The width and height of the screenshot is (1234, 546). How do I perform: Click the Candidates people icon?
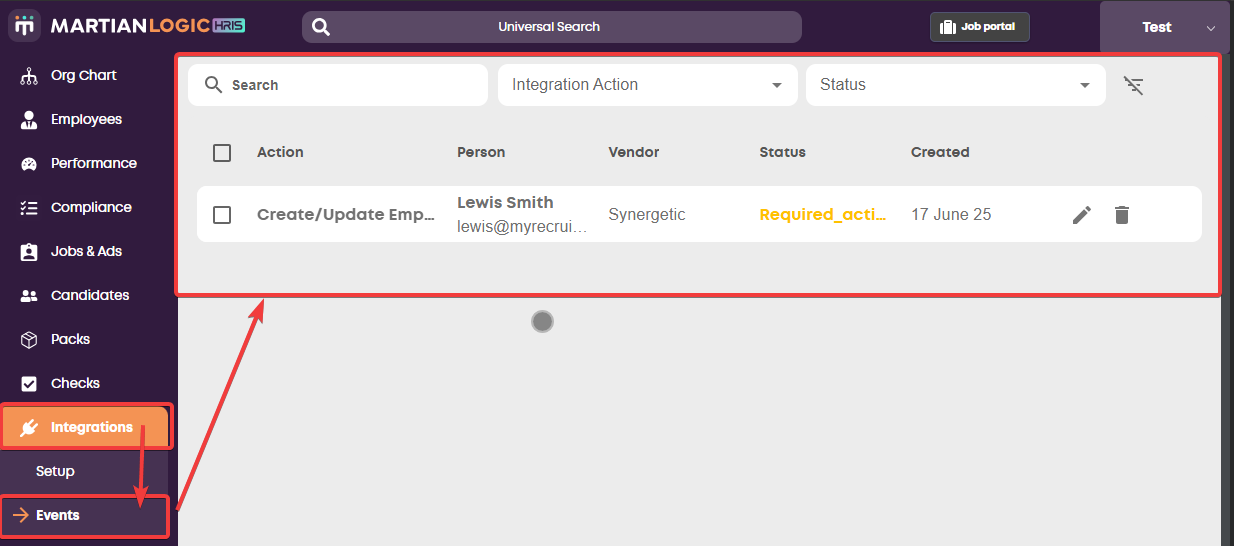(29, 296)
